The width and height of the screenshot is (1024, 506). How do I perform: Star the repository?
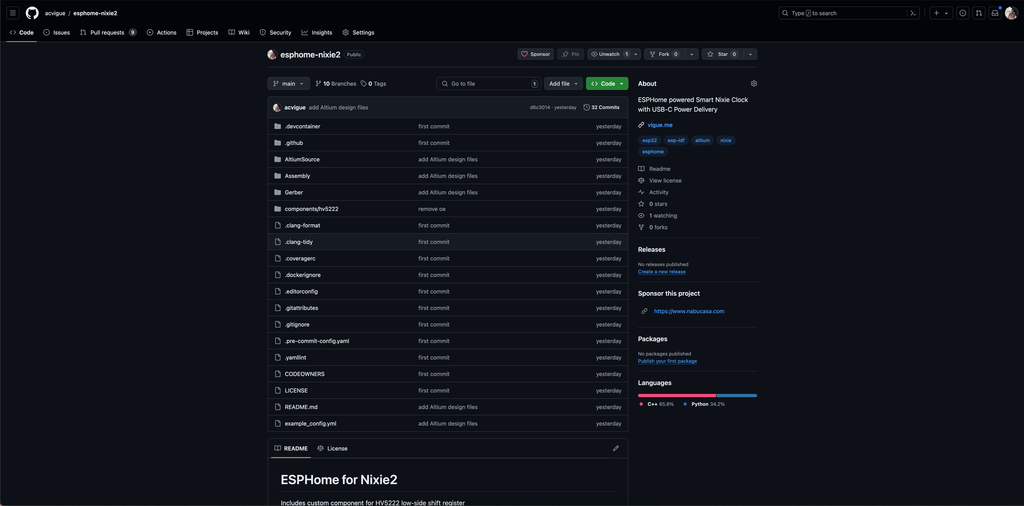722,54
